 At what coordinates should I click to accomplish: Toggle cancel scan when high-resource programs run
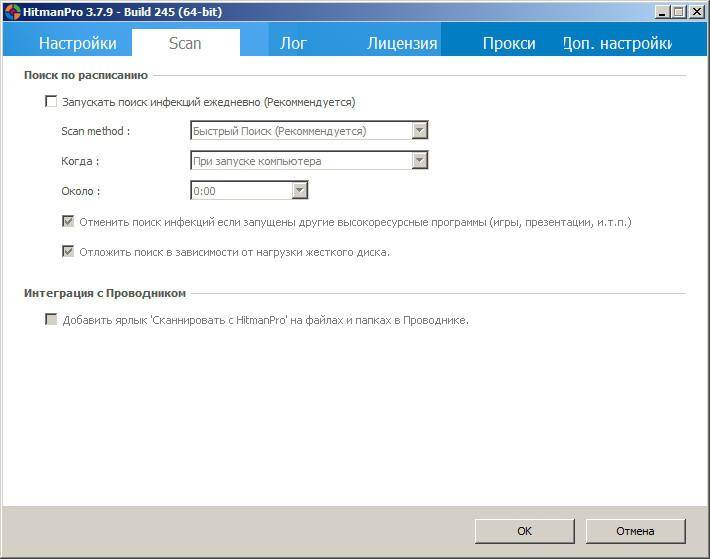pos(68,221)
